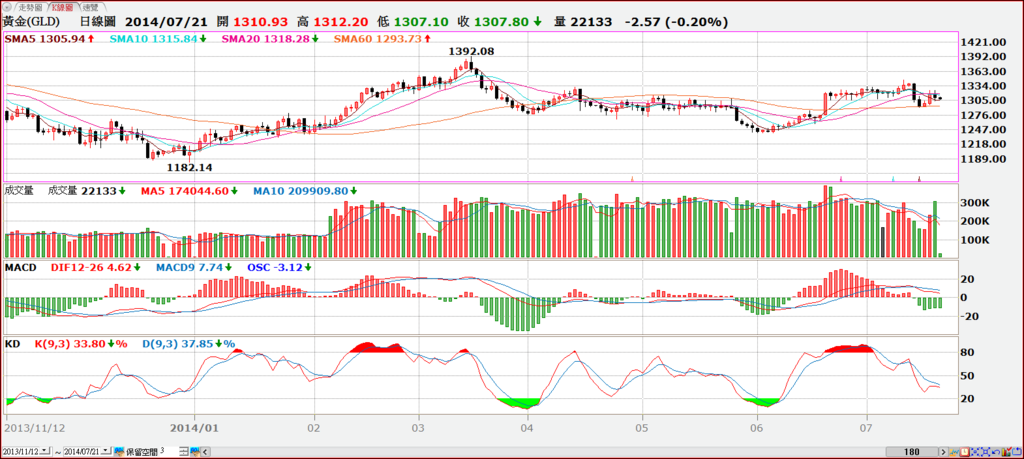This screenshot has height=459, width=1024.
Task: Click the bar chart with checkmark icon
Action: pos(1006,452)
